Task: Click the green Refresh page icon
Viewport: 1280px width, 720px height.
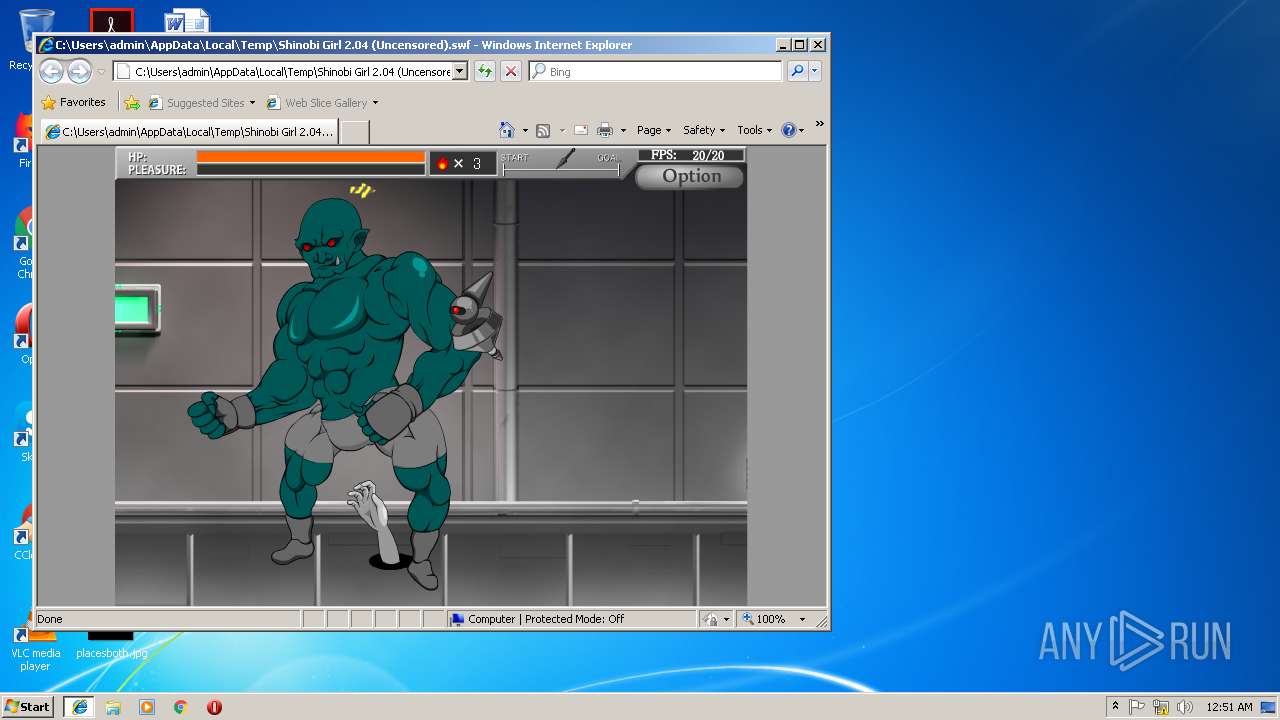Action: (485, 71)
